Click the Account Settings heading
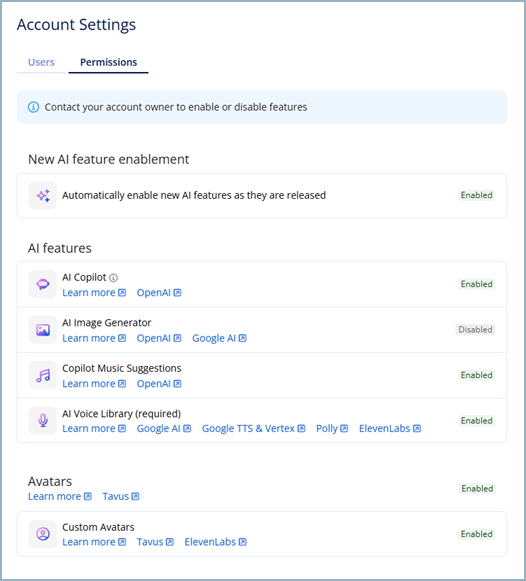Image resolution: width=526 pixels, height=581 pixels. click(76, 25)
